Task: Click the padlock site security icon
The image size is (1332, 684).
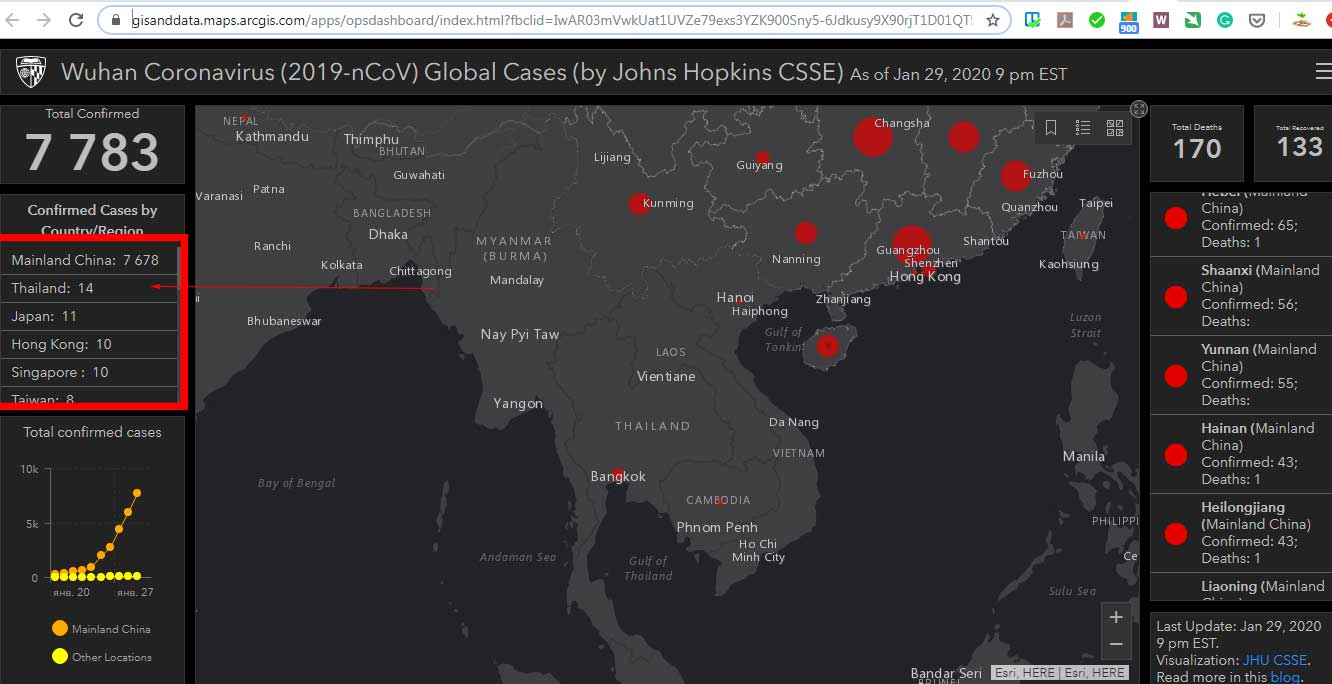Action: point(117,20)
